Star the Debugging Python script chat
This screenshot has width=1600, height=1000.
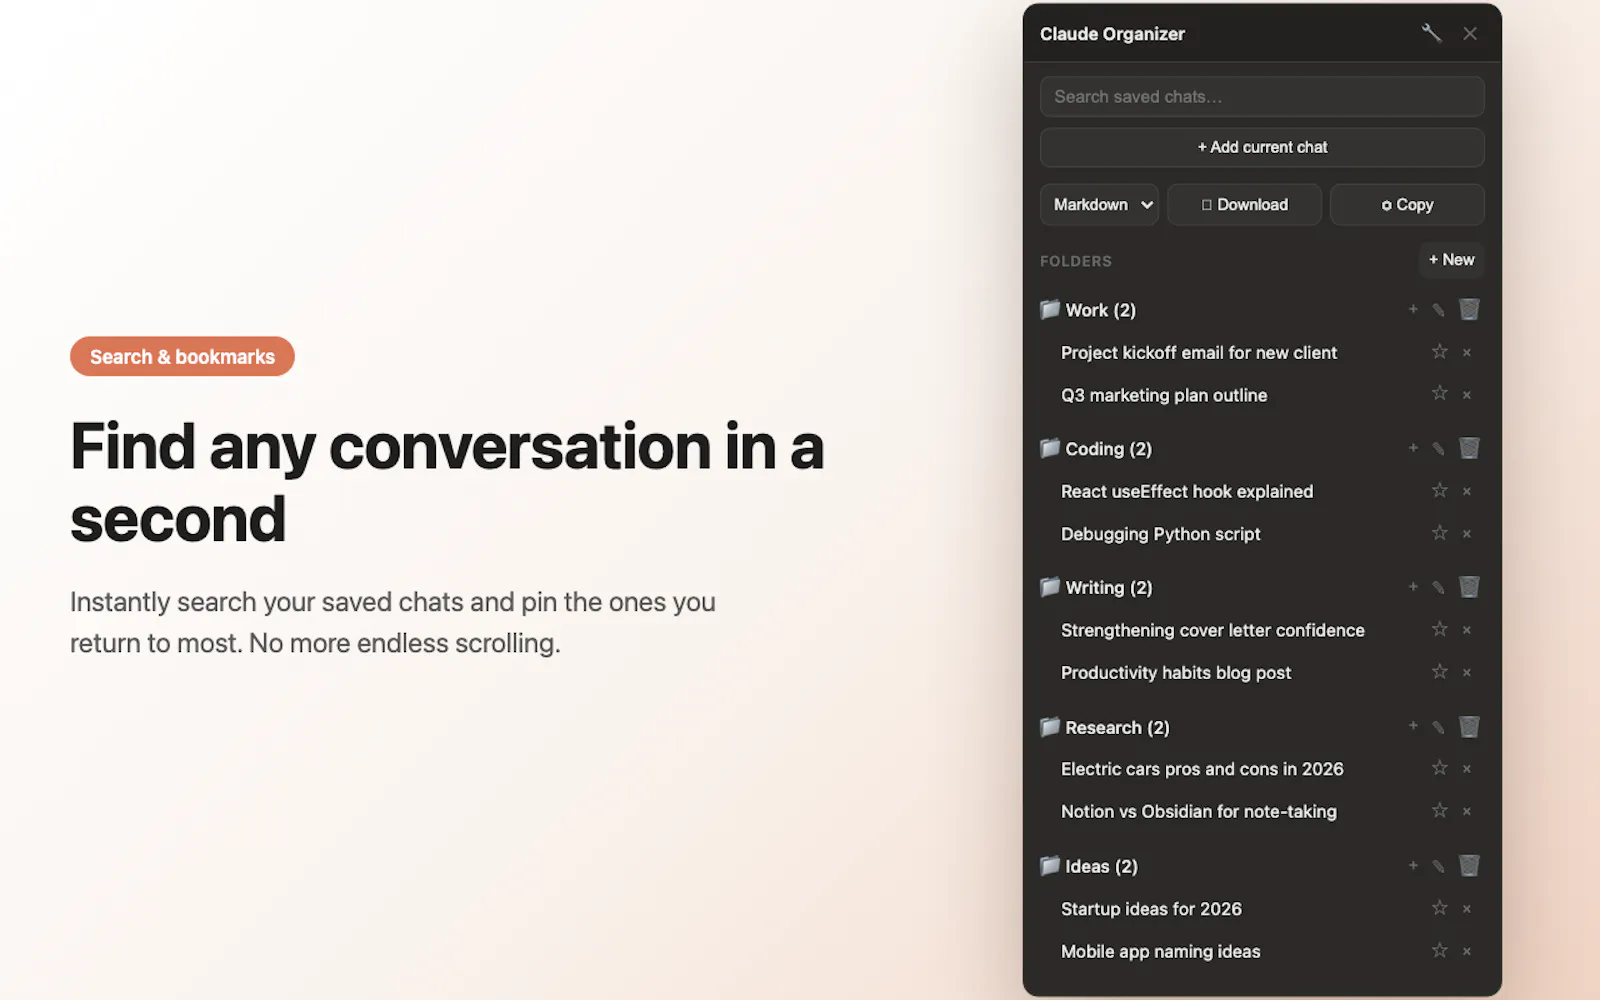tap(1439, 532)
